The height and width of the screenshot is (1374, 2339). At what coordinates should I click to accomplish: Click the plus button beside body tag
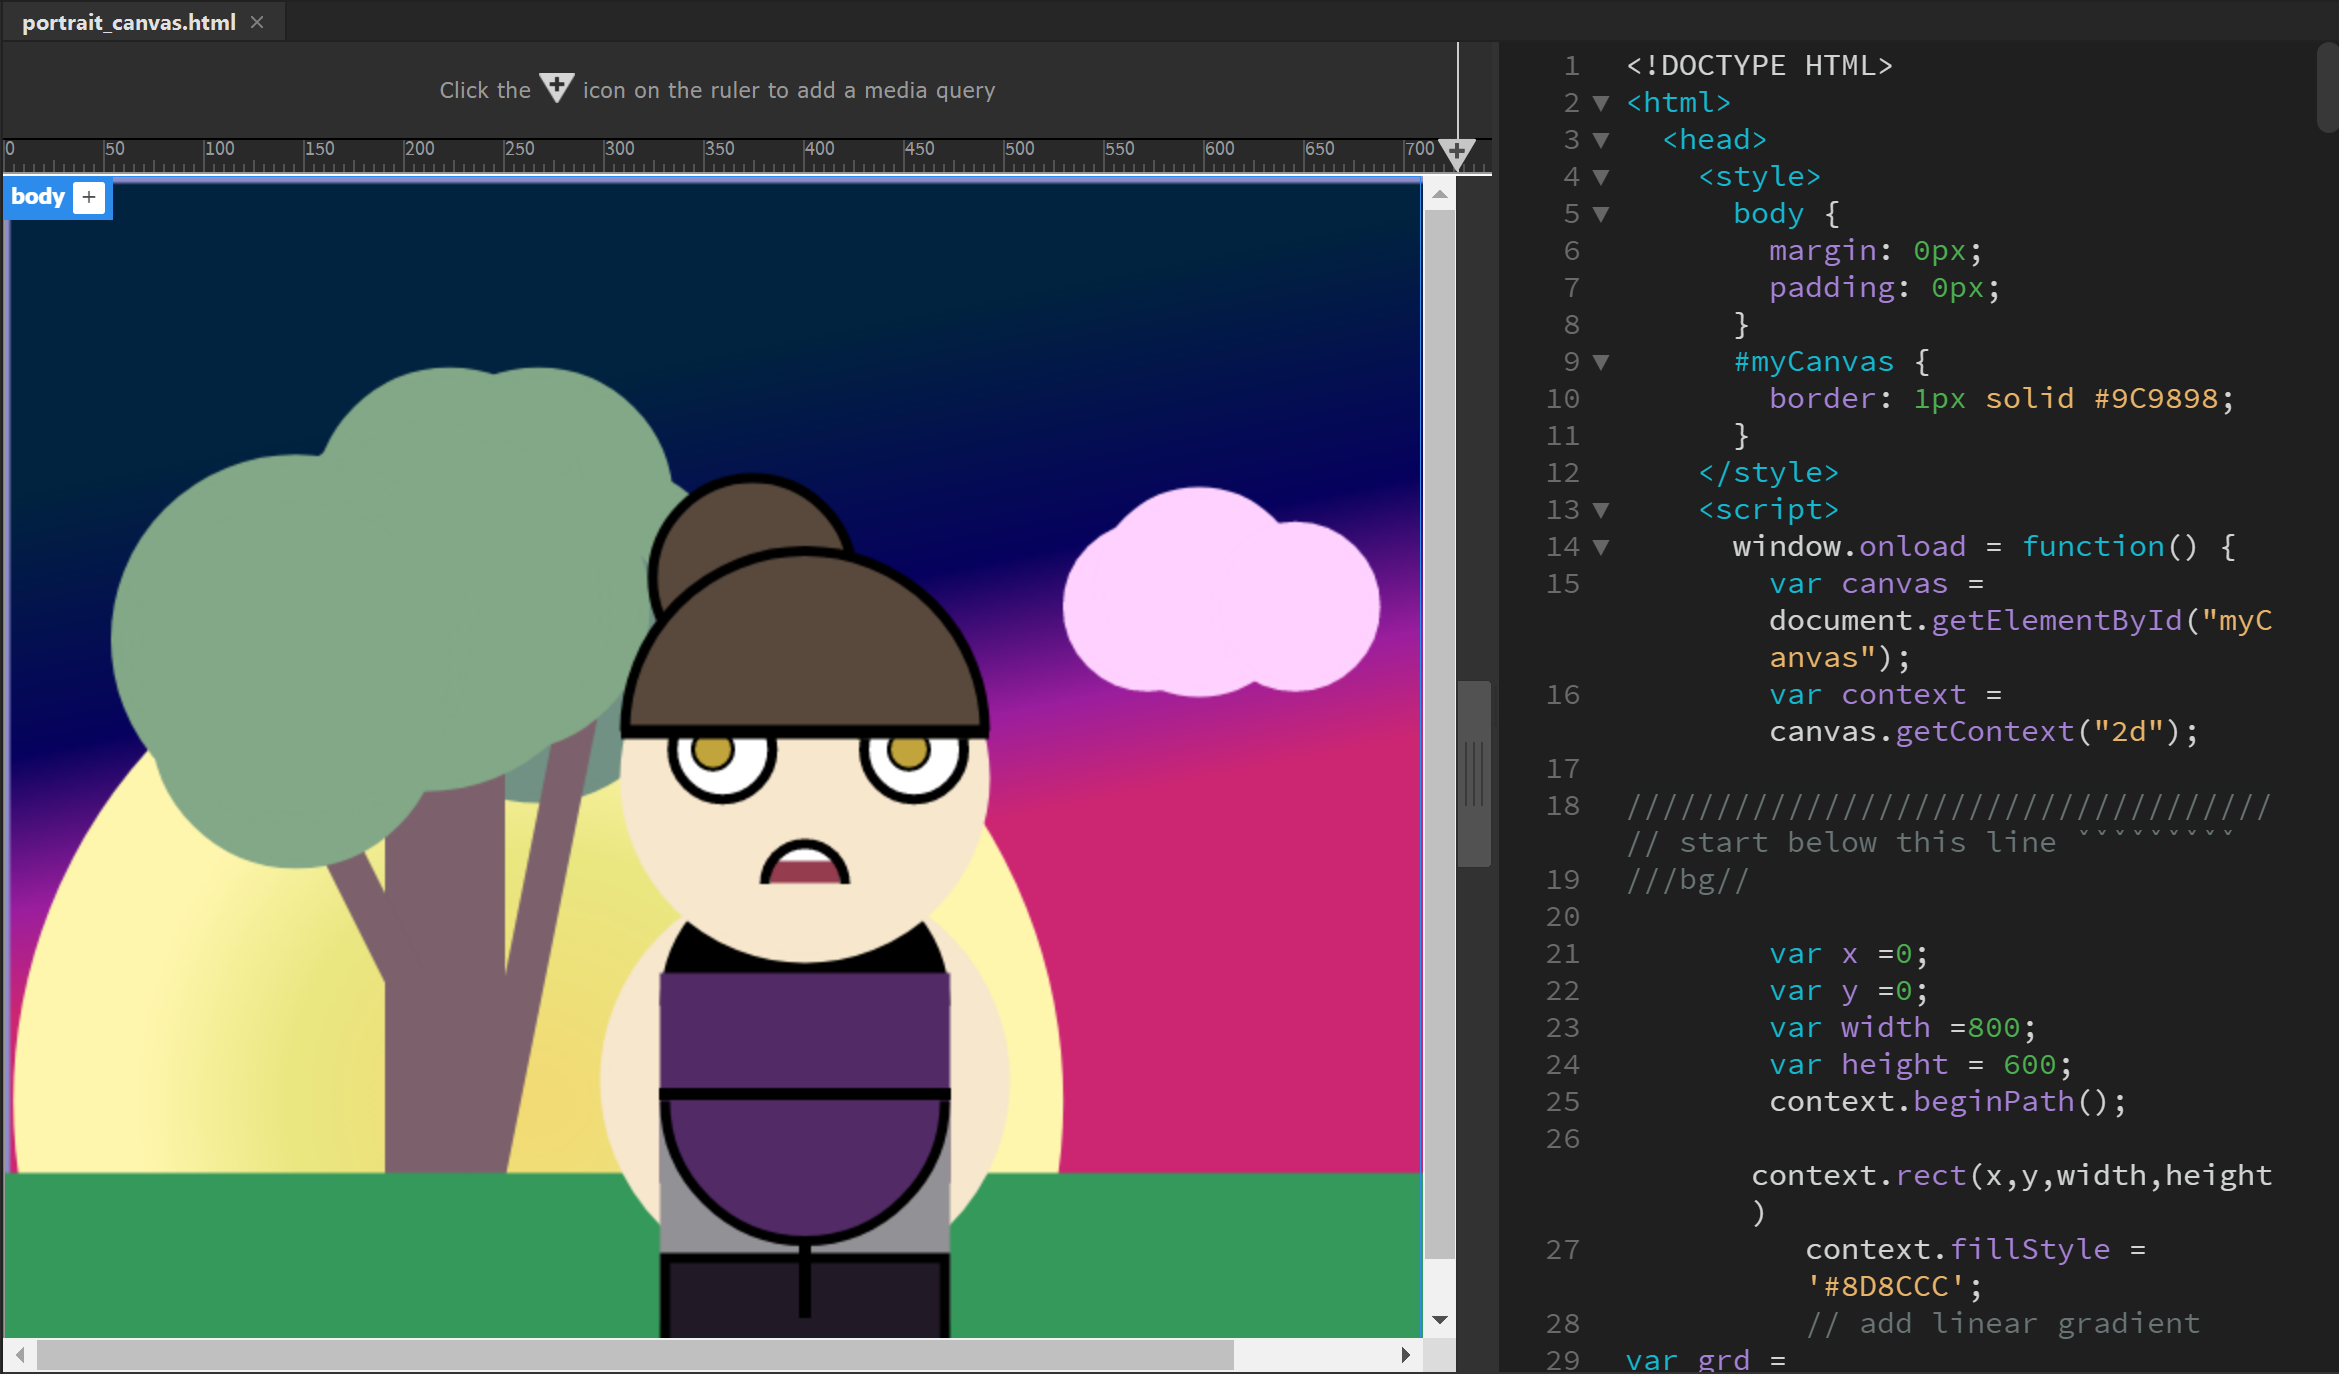(x=89, y=197)
